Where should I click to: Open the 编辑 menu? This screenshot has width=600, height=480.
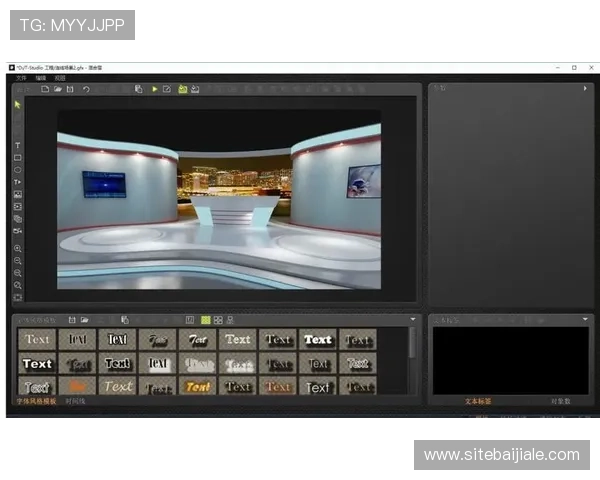tap(41, 77)
